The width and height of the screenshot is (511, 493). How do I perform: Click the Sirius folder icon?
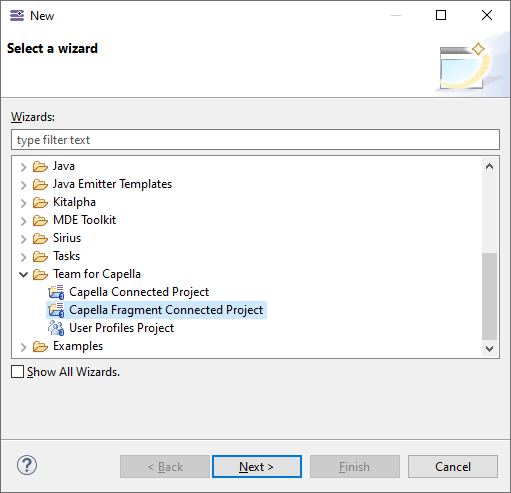click(40, 238)
